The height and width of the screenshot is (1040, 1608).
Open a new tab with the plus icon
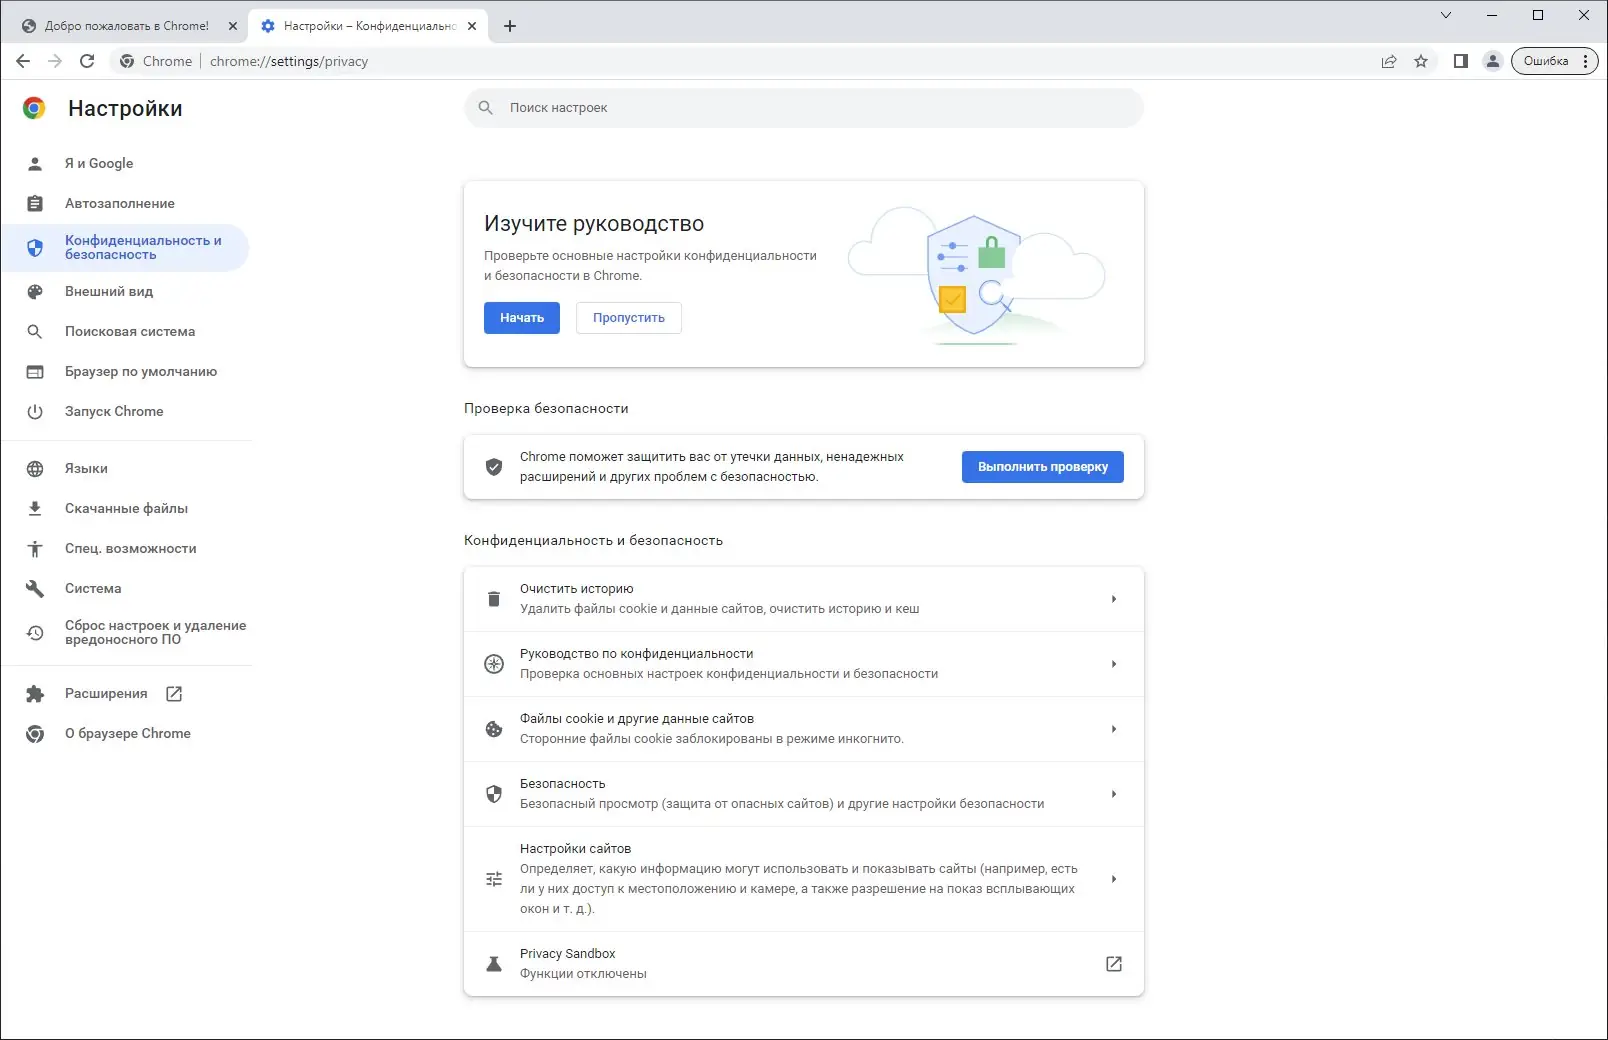(510, 25)
